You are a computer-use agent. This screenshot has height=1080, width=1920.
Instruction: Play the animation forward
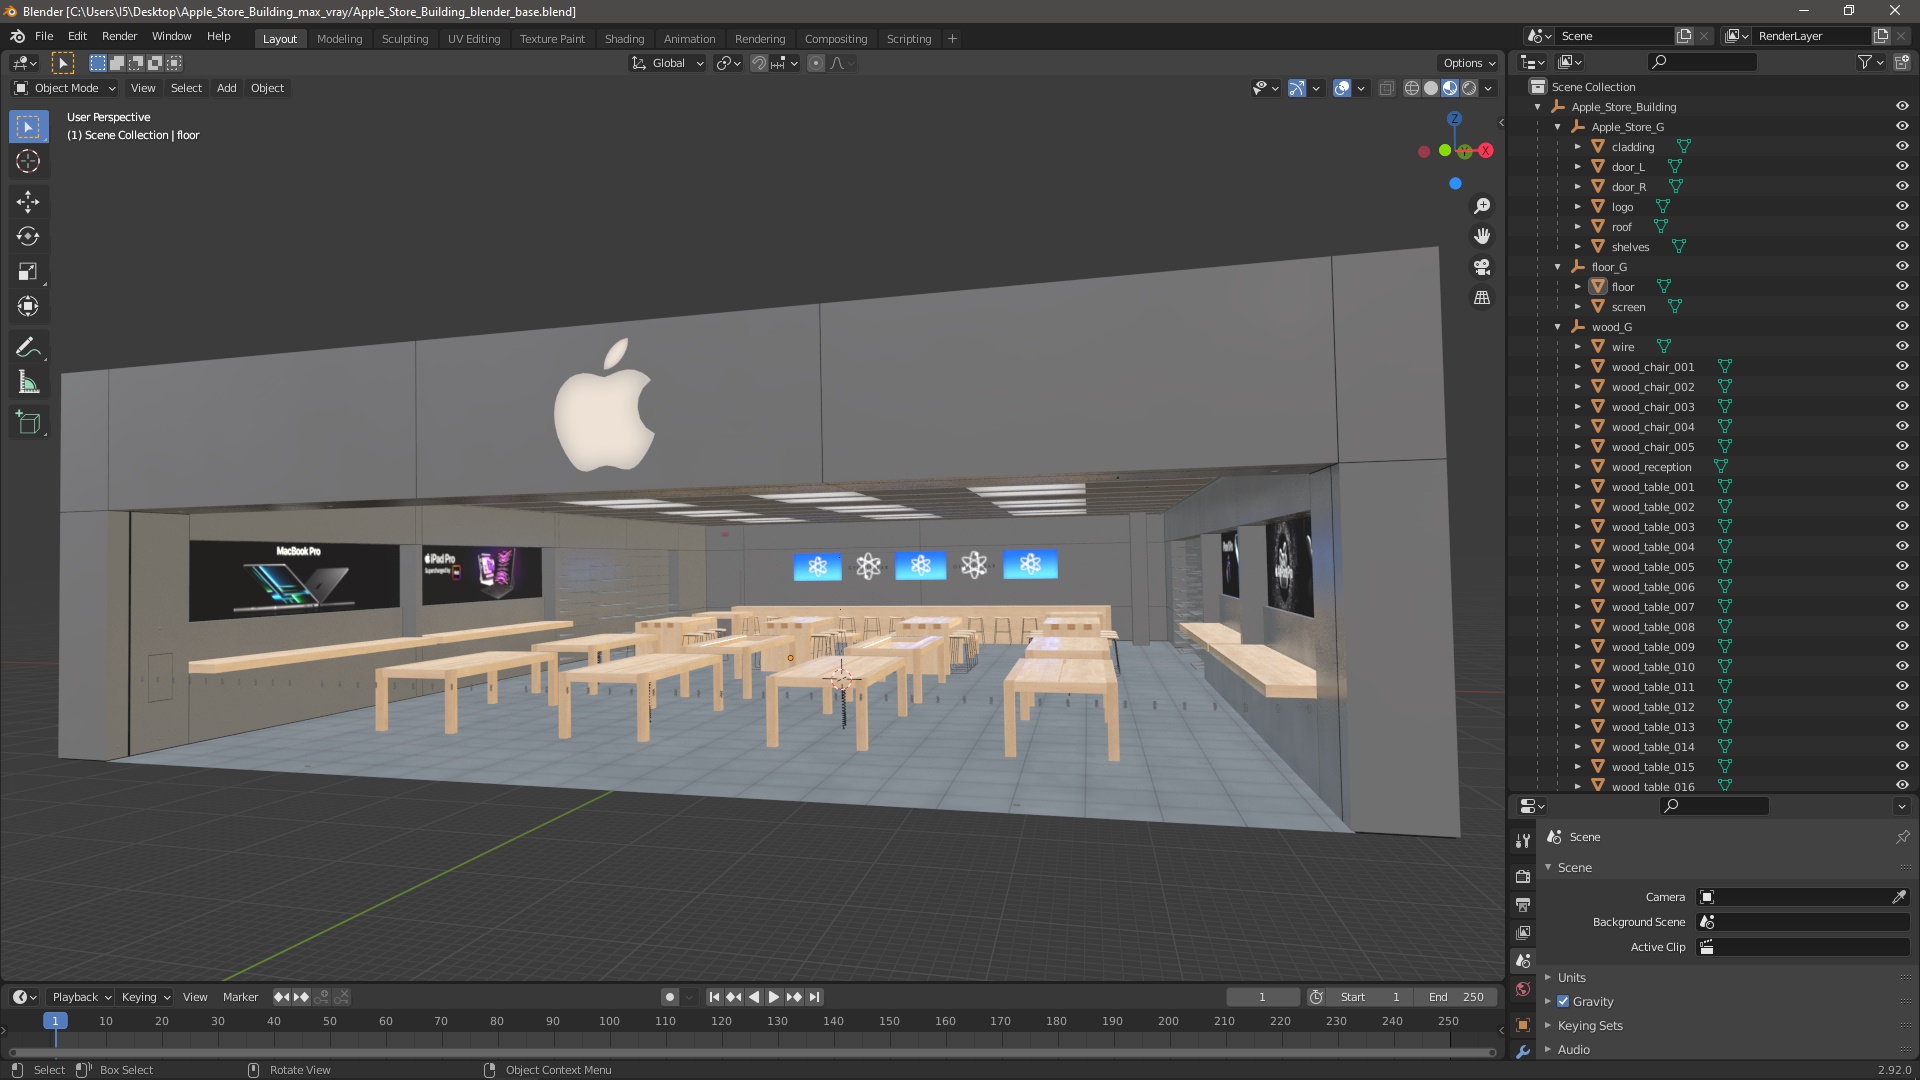774,997
